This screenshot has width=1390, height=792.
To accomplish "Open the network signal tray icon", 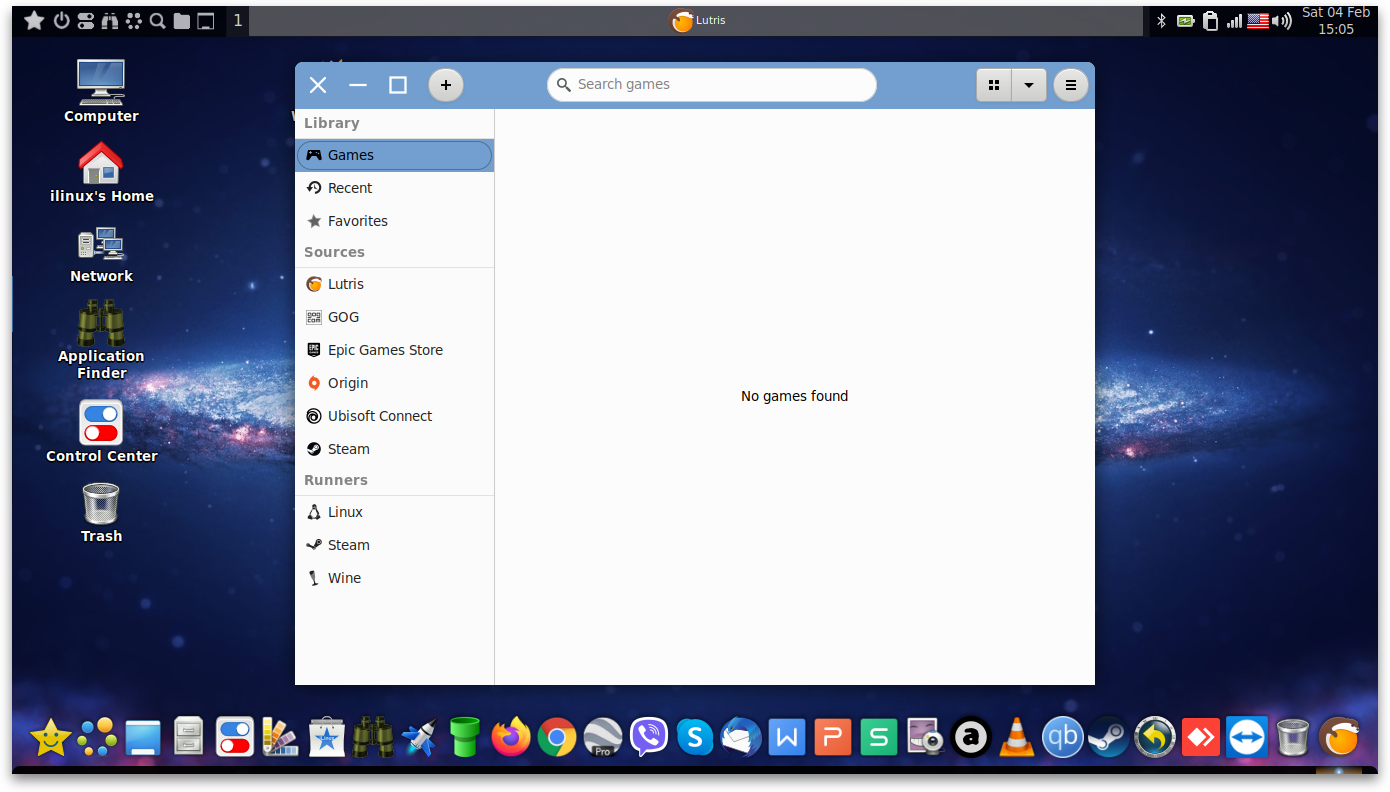I will click(1234, 20).
